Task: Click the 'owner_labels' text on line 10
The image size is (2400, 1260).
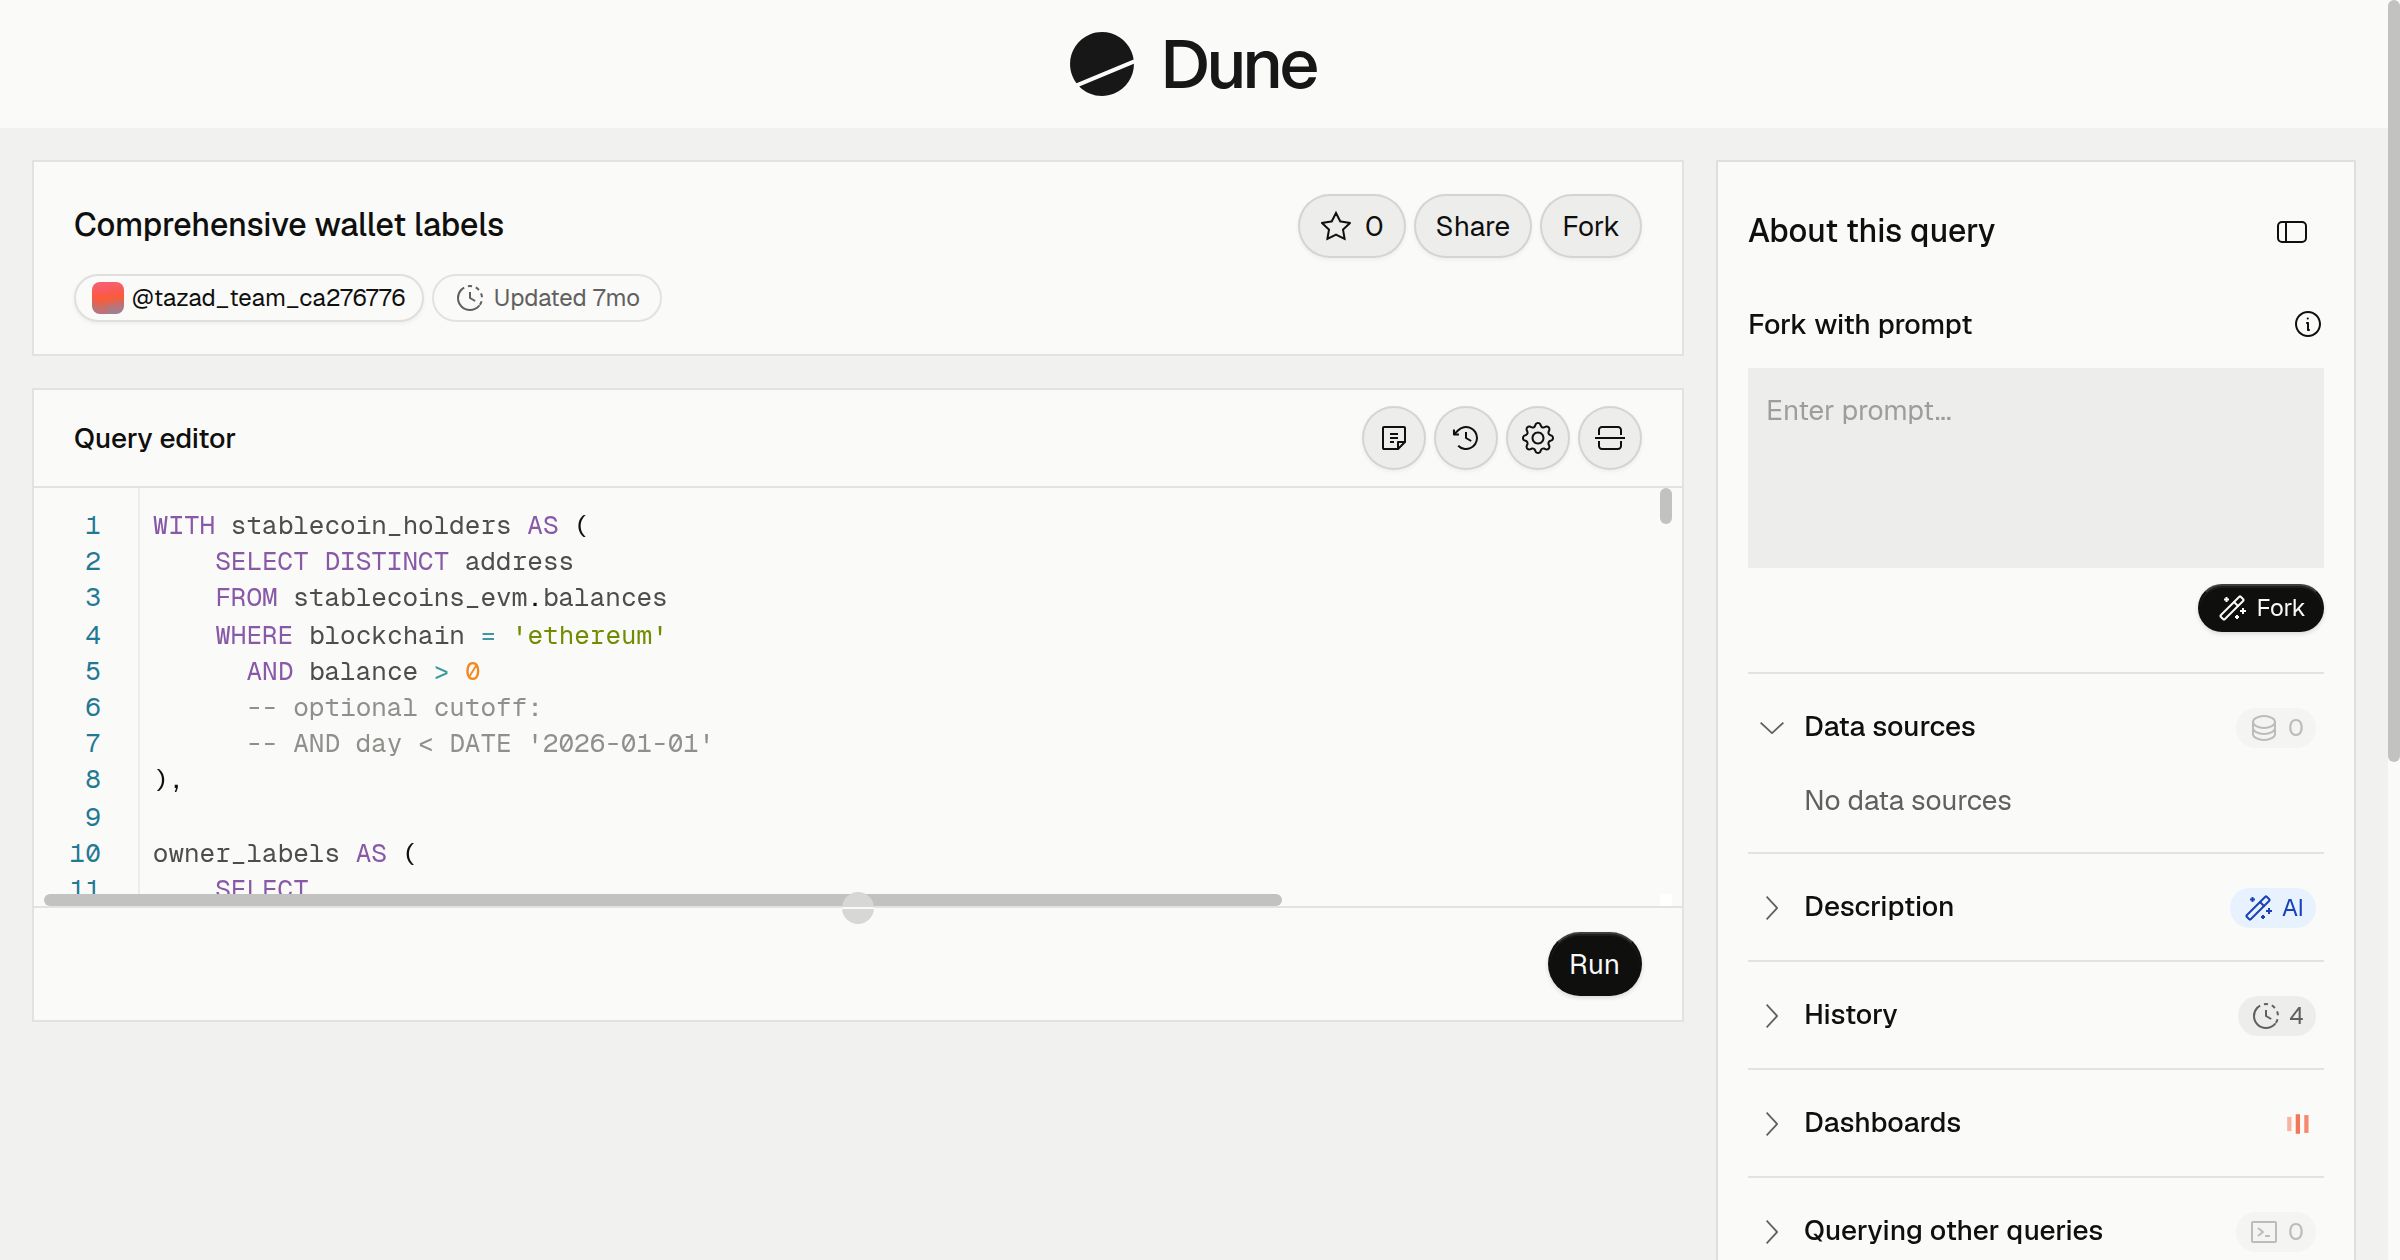Action: 246,854
